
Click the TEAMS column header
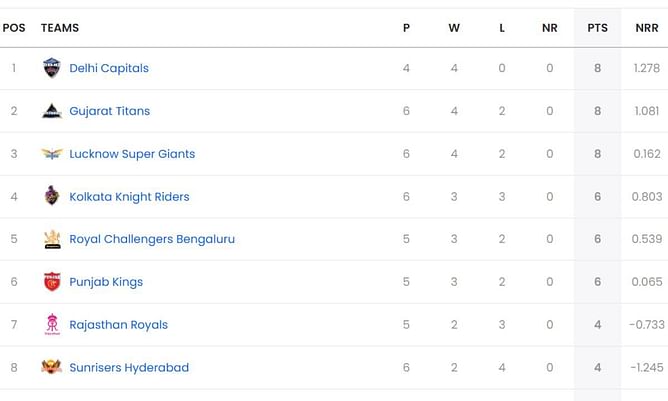click(60, 28)
